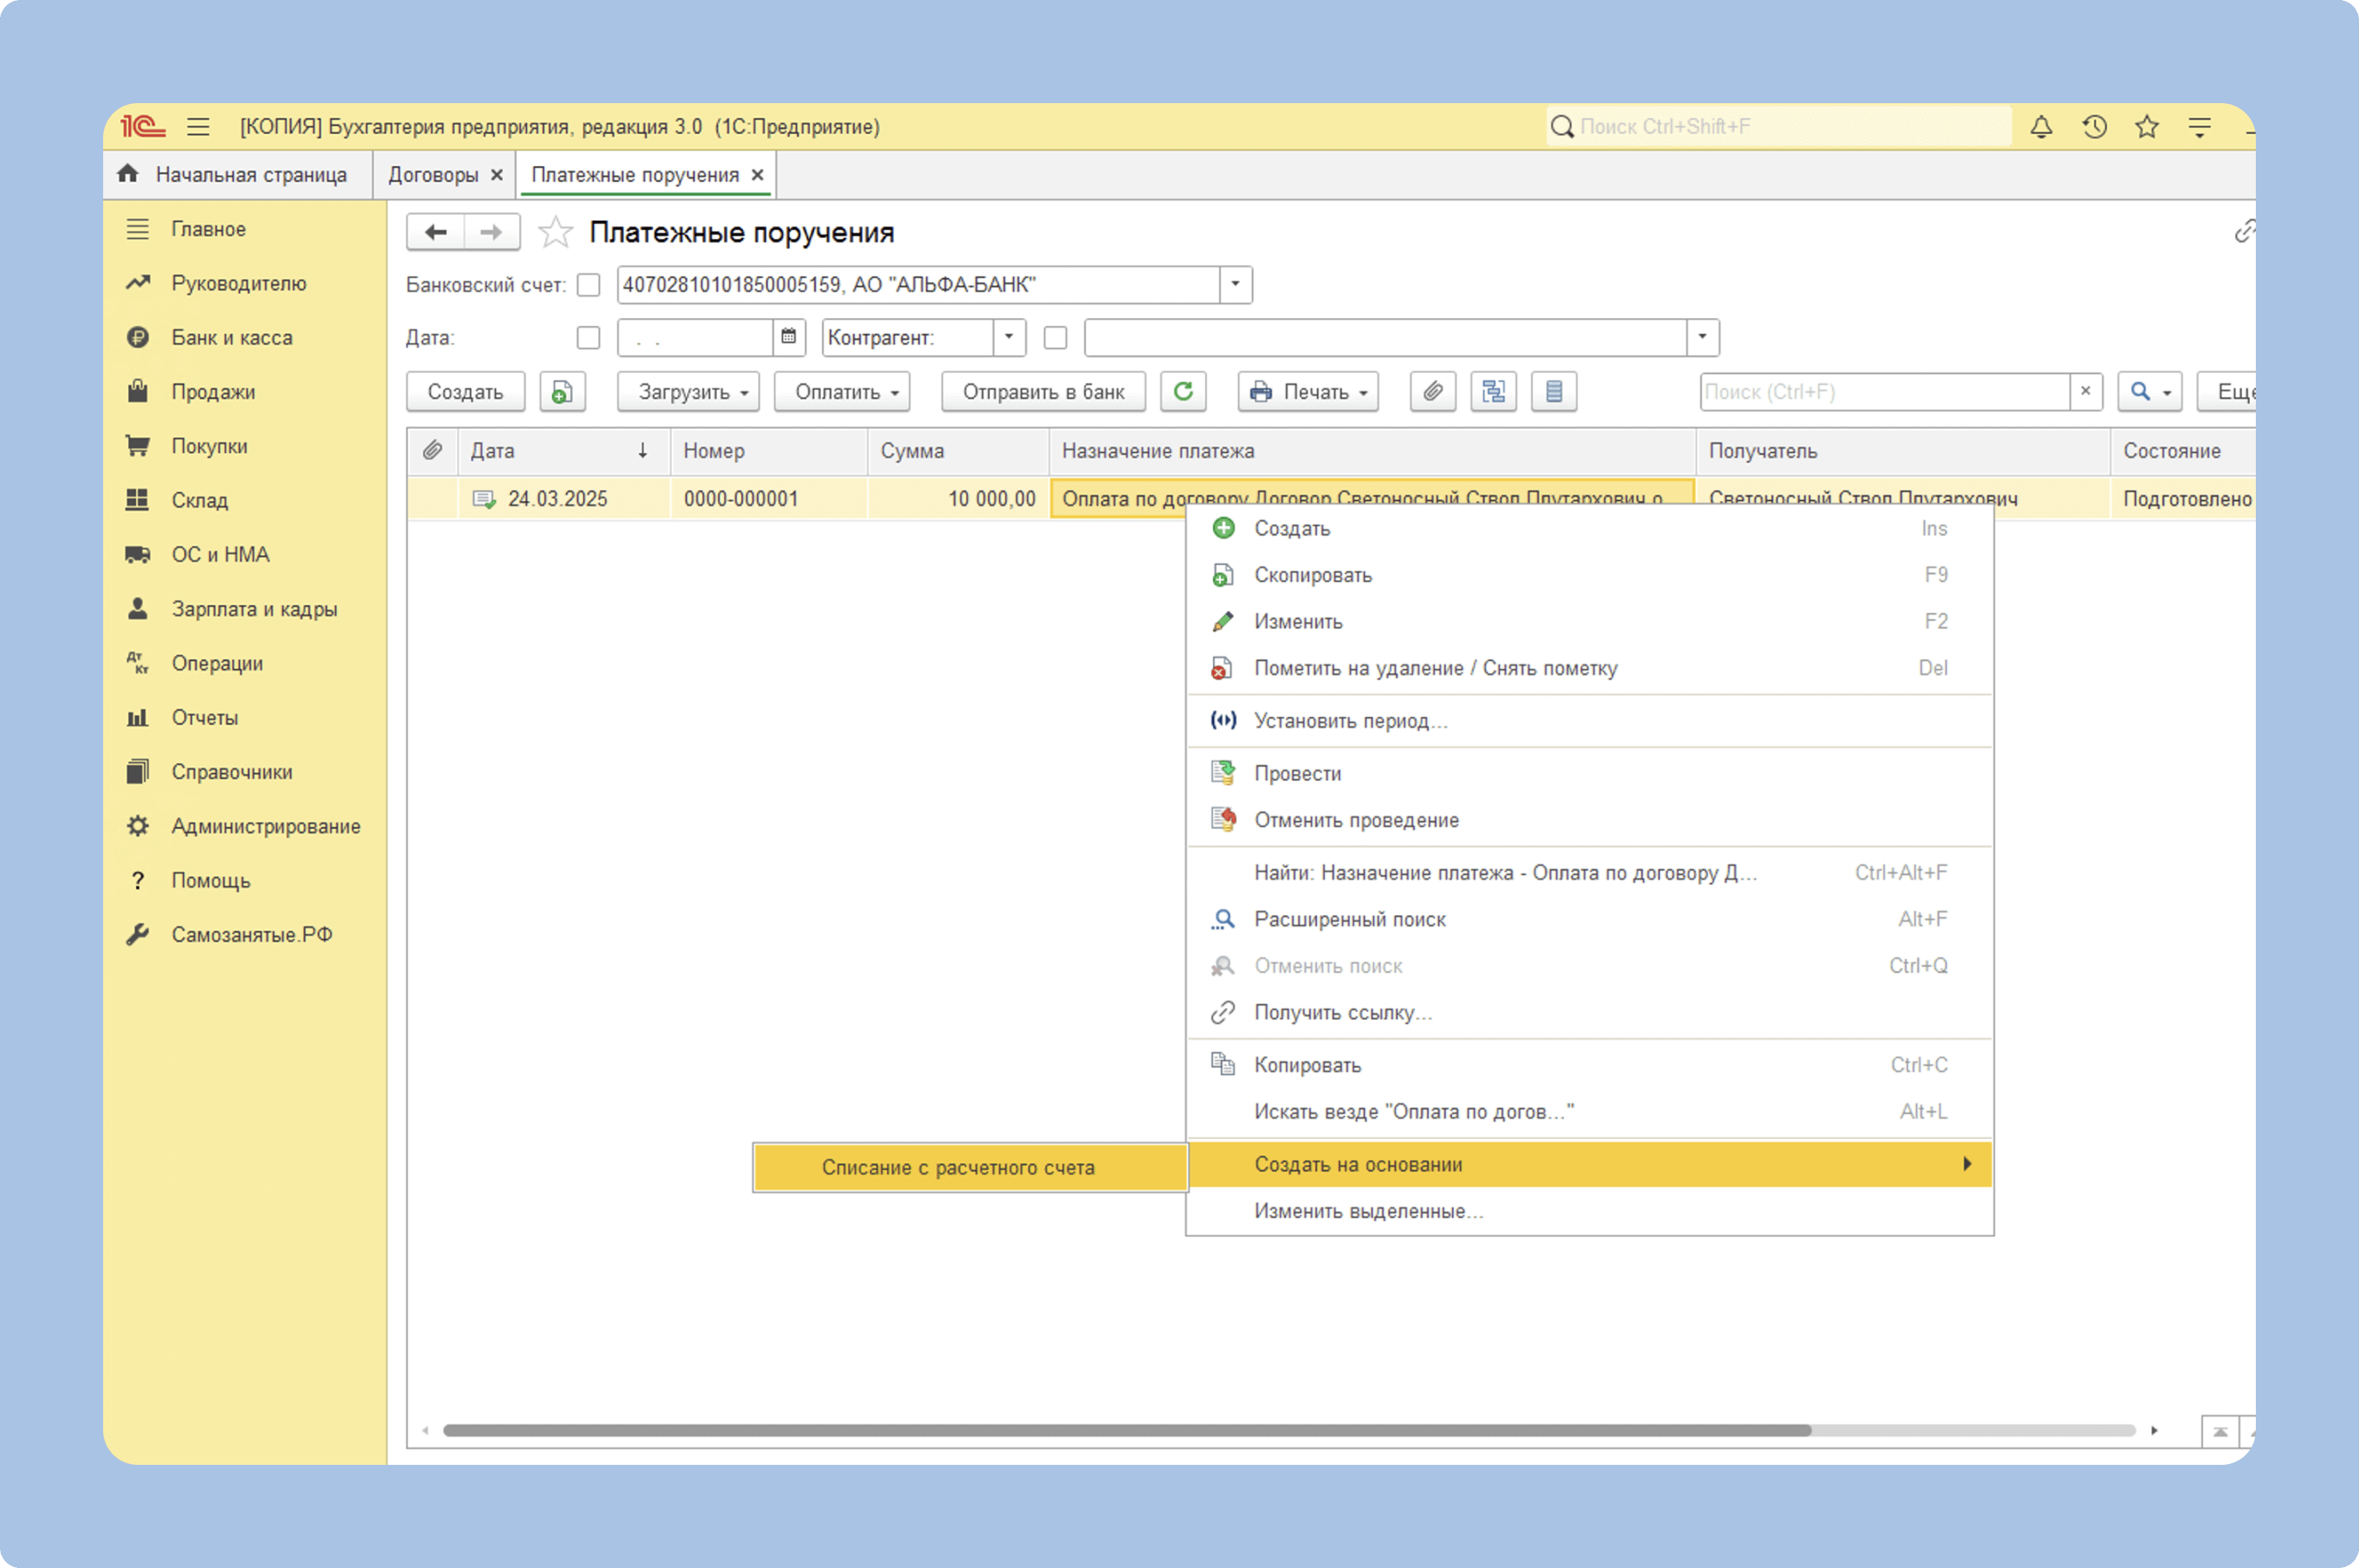This screenshot has height=1568, width=2359.
Task: Open service settings lines icon in title bar
Action: (2199, 127)
